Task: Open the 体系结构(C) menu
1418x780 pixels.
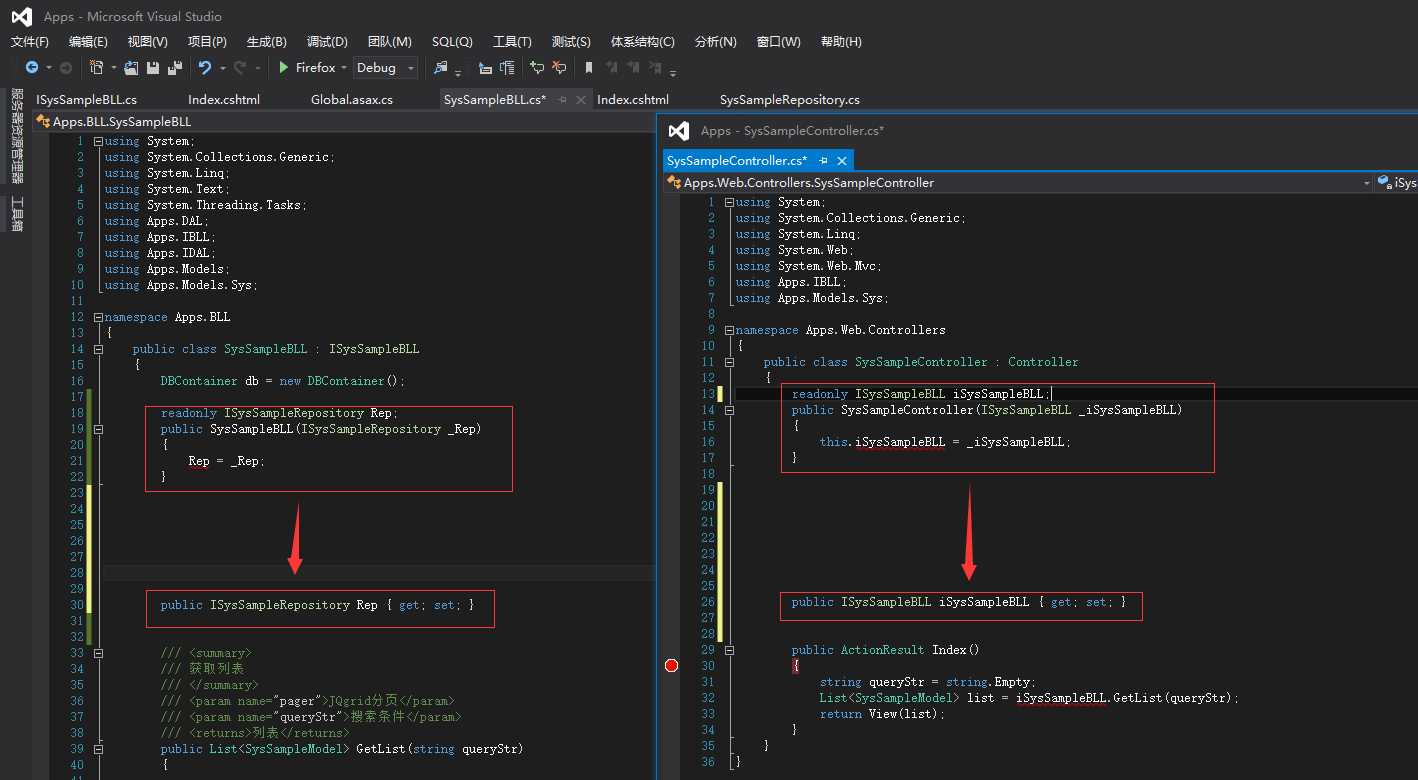Action: (x=642, y=42)
